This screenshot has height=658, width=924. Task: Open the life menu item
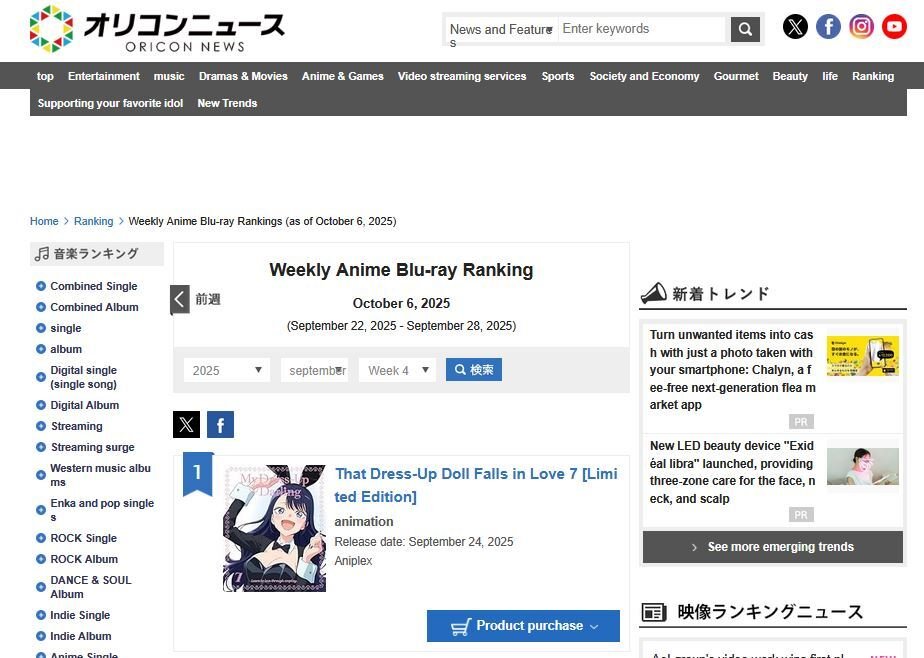coord(830,76)
